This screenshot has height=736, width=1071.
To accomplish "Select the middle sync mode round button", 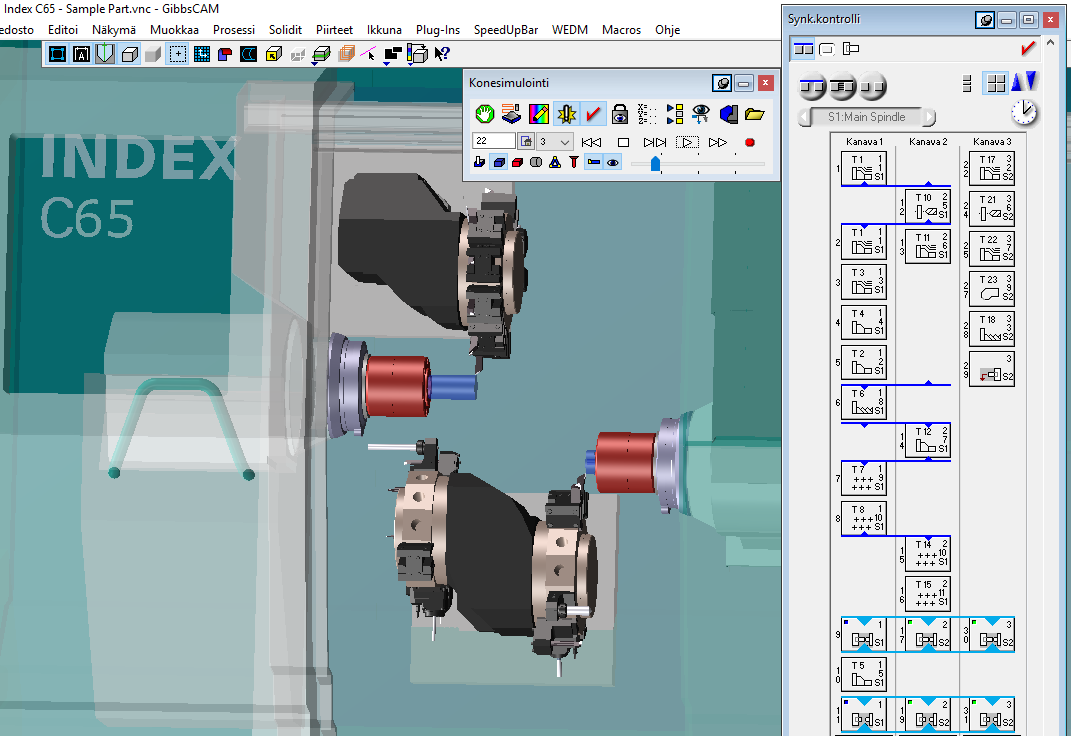I will (843, 87).
